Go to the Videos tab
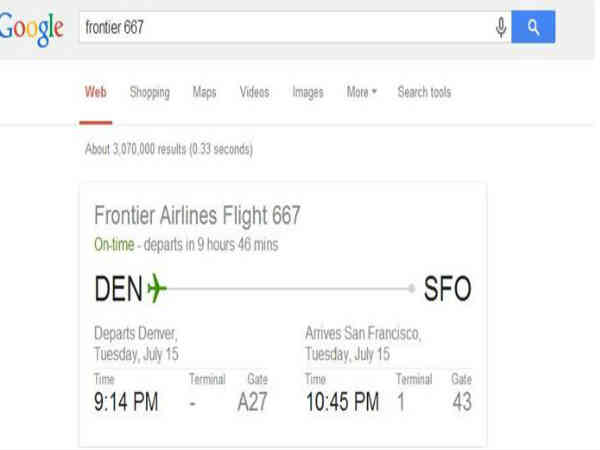This screenshot has width=600, height=450. coord(254,93)
